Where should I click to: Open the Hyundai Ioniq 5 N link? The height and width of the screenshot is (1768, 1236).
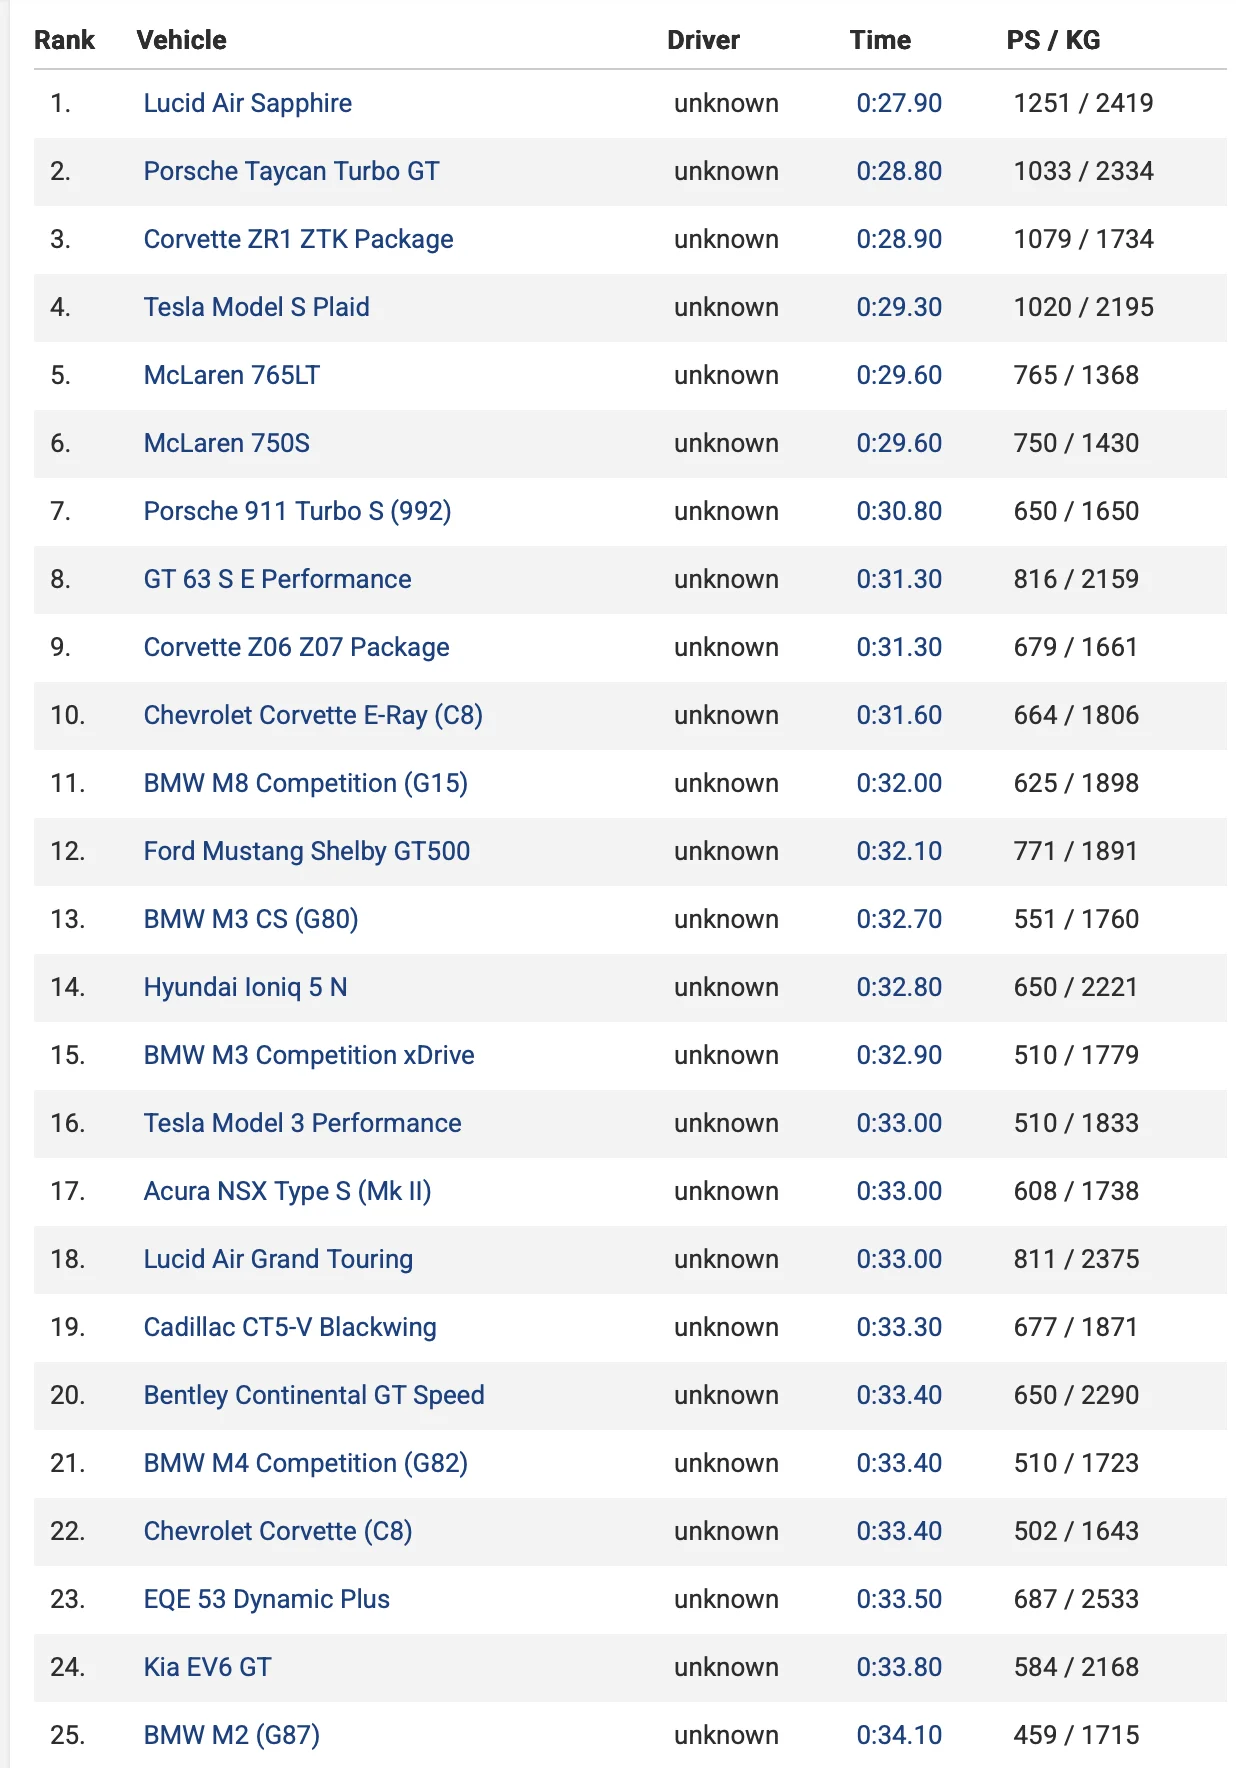(x=245, y=987)
